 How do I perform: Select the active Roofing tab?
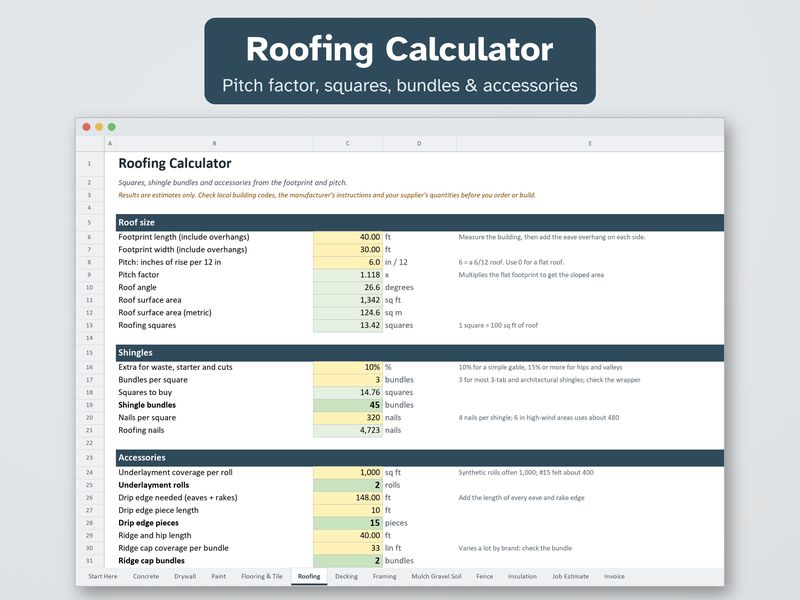click(309, 576)
